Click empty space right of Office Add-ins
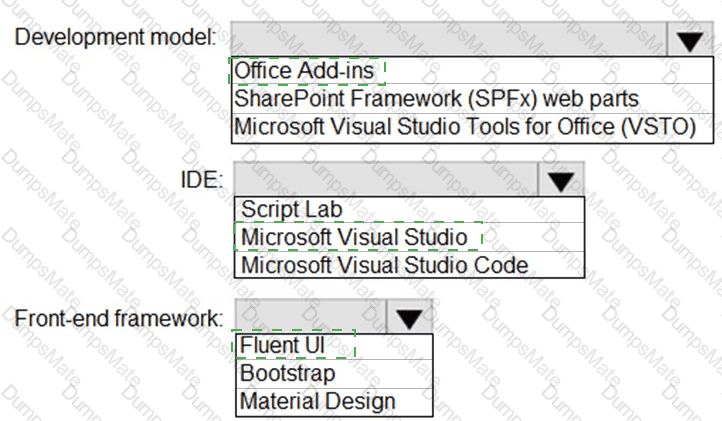This screenshot has height=421, width=722. (548, 71)
